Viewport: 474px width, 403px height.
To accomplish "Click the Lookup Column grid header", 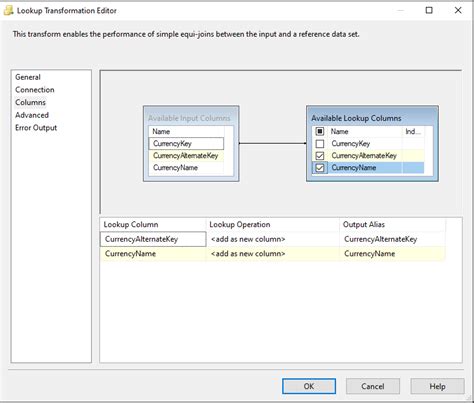I will tap(153, 224).
